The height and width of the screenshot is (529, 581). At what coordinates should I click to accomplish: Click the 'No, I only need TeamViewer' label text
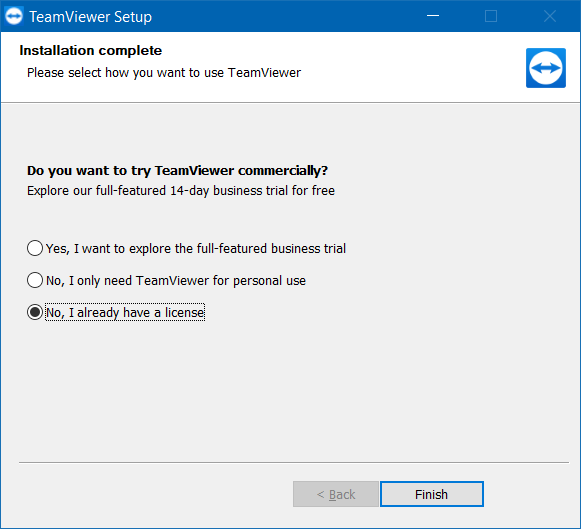176,281
